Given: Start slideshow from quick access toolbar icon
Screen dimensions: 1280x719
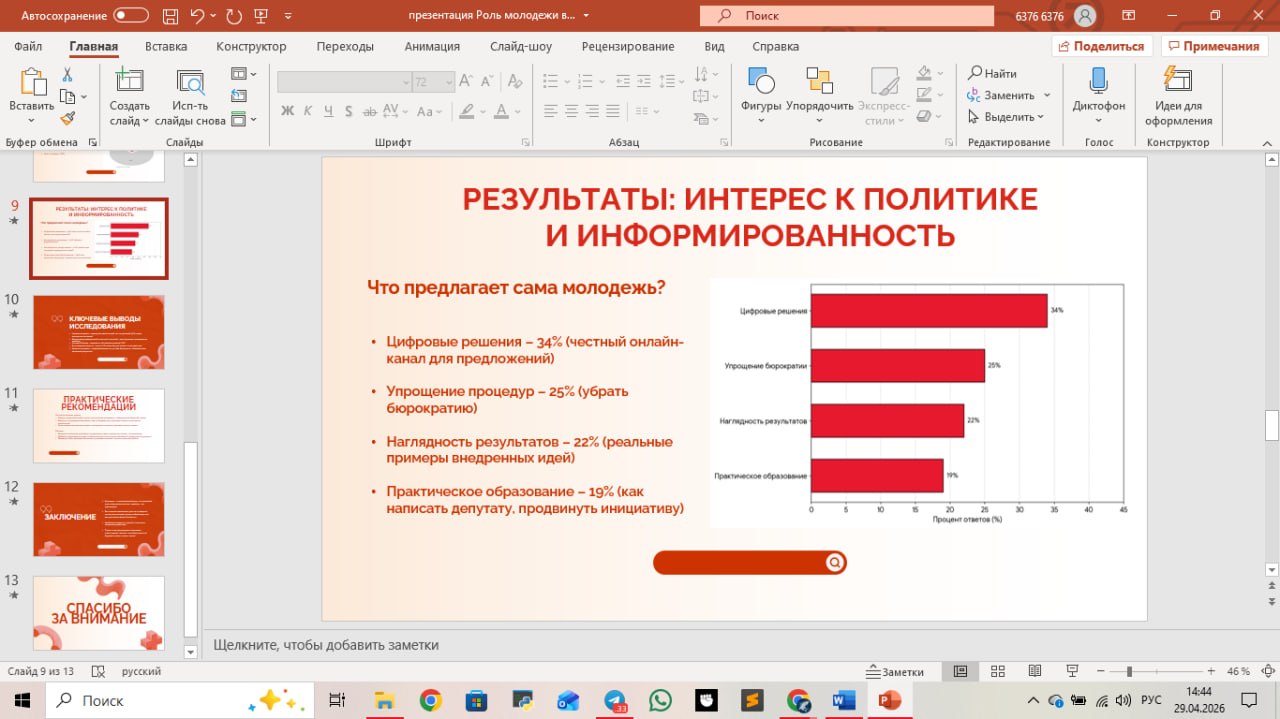Looking at the screenshot, I should (x=262, y=15).
